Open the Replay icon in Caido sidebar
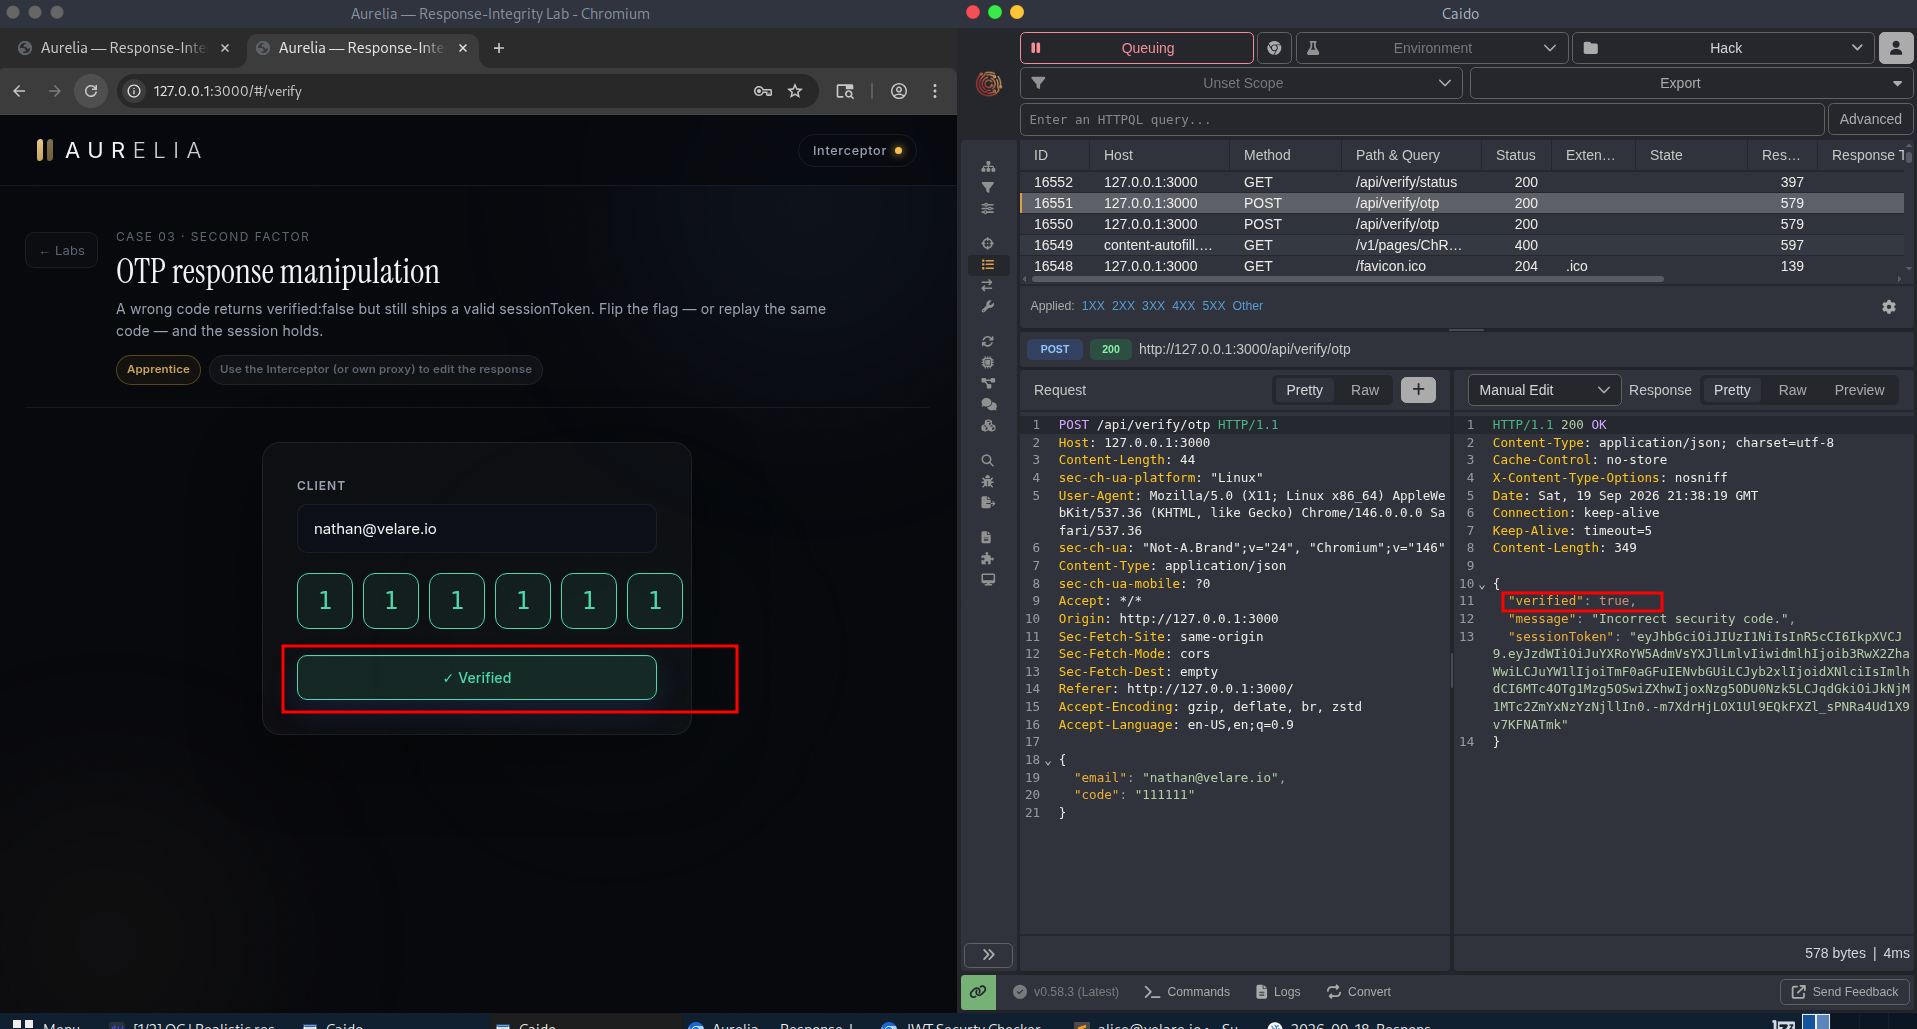This screenshot has height=1029, width=1917. pyautogui.click(x=988, y=342)
